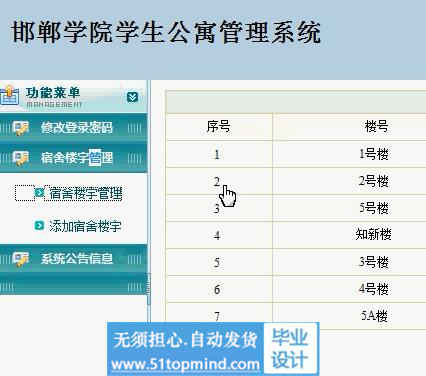This screenshot has height=376, width=426.
Task: Open the 添加宿舍楼宇 submenu link
Action: (x=85, y=226)
